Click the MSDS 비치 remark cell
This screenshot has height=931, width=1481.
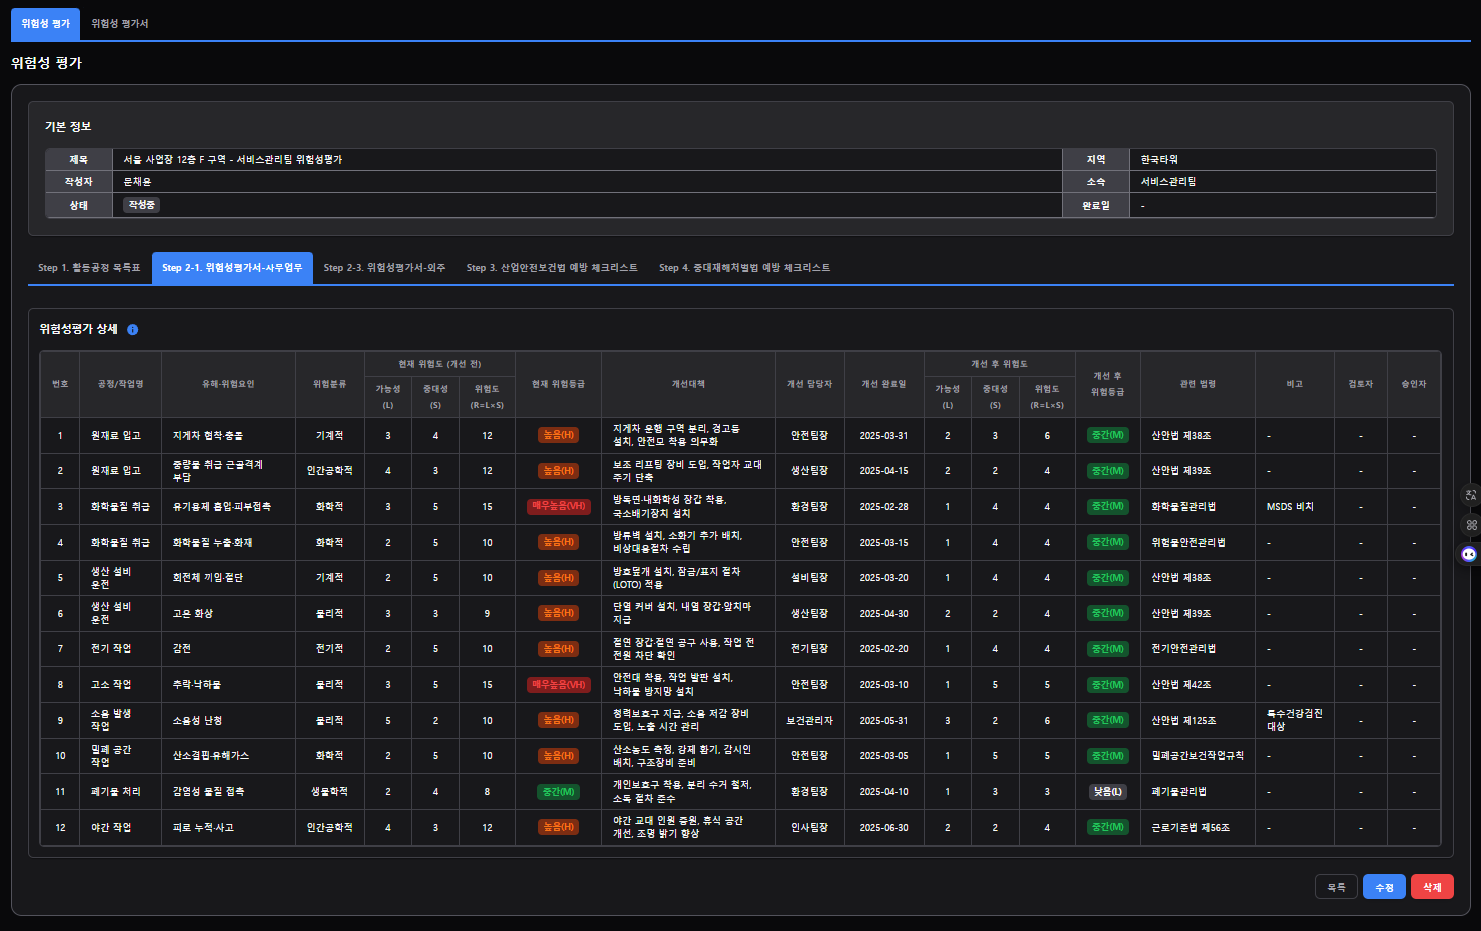pyautogui.click(x=1290, y=507)
